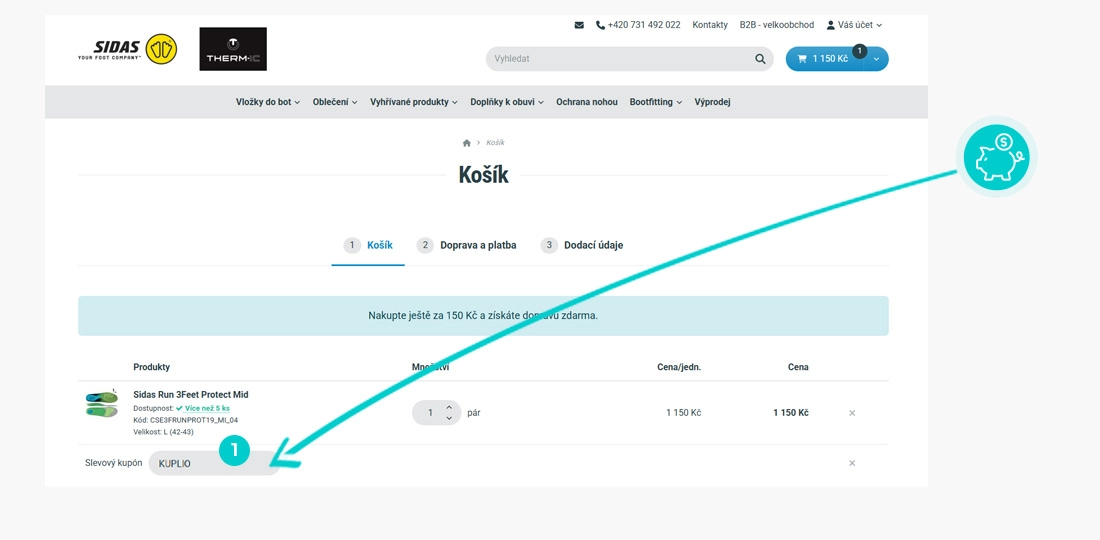1100x540 pixels.
Task: Decrease the product quantity with down arrow
Action: click(x=449, y=419)
